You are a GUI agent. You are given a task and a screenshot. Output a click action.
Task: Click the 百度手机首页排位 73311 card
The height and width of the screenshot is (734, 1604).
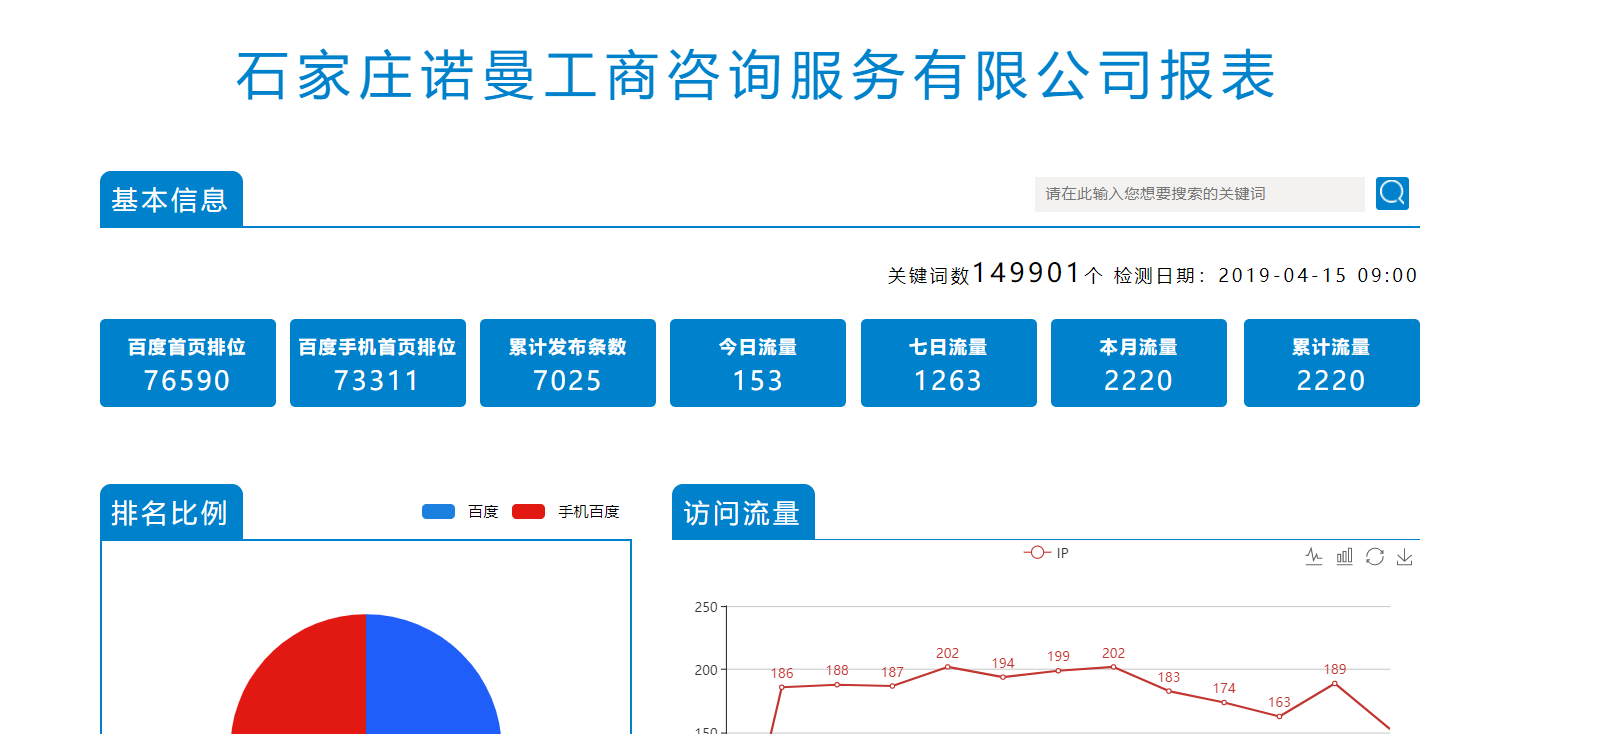(378, 363)
